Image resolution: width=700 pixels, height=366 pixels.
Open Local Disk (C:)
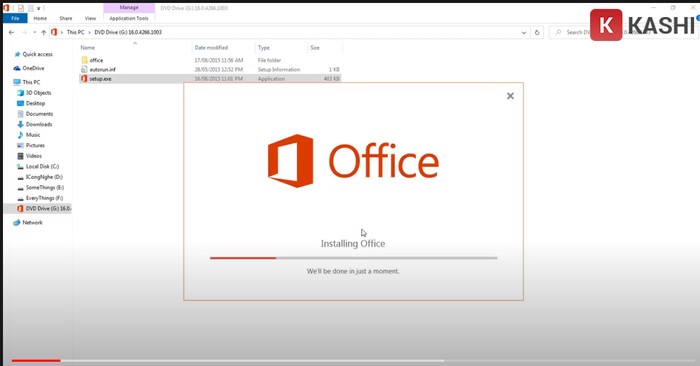42,166
